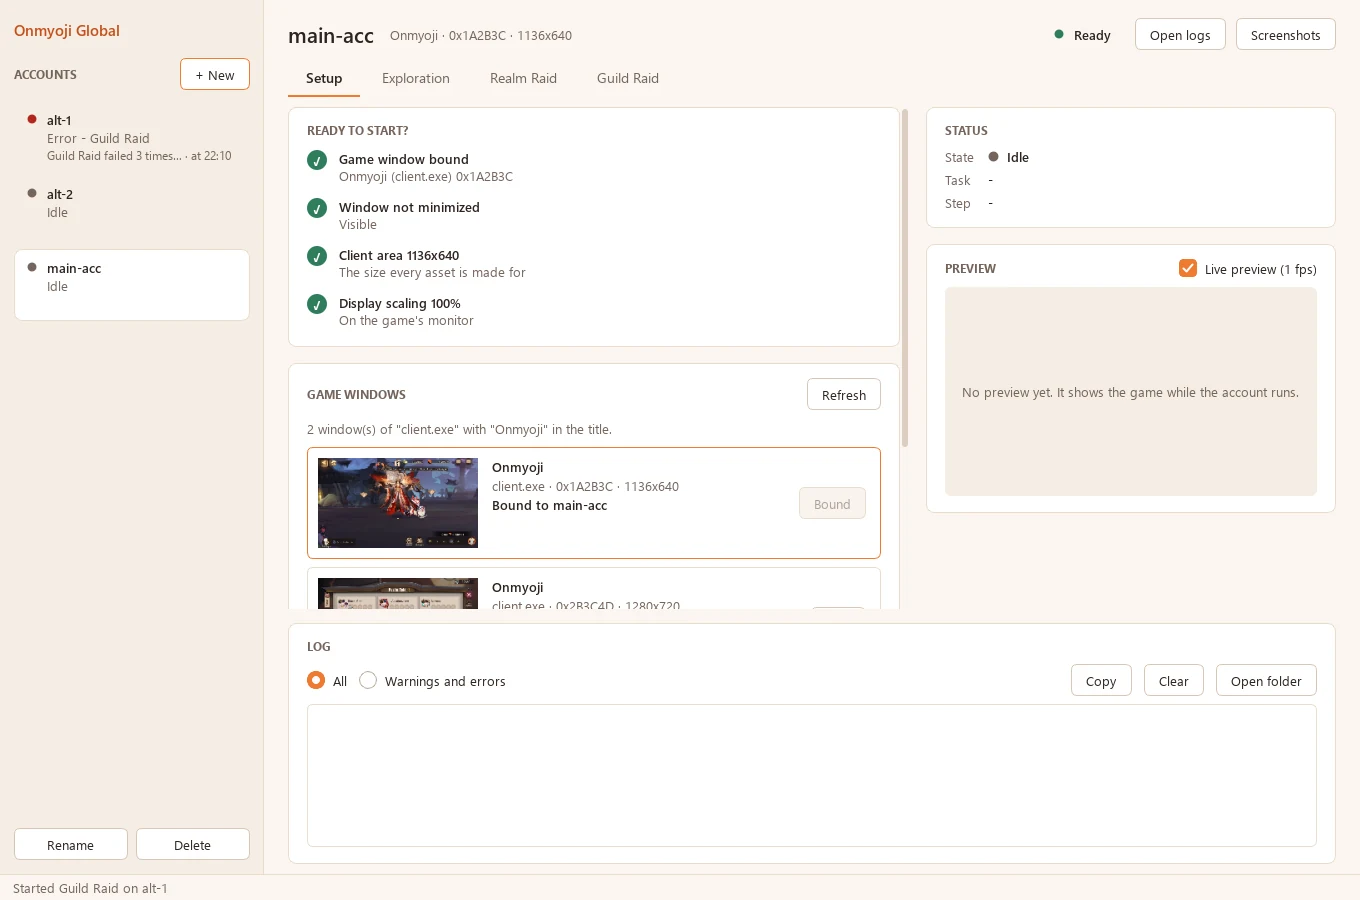Click the empty live preview placeholder area
The height and width of the screenshot is (900, 1360).
click(1131, 391)
